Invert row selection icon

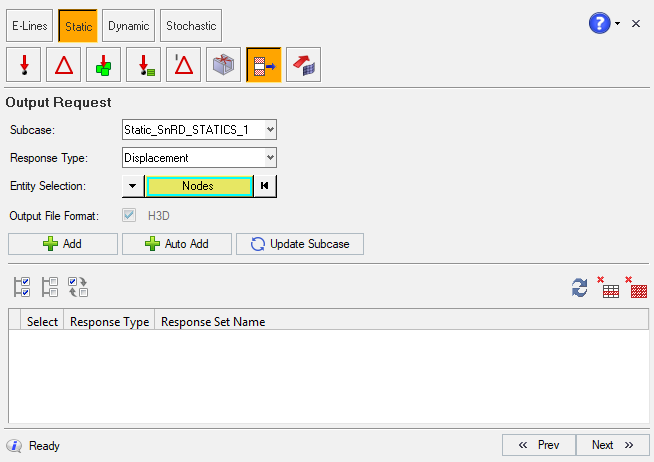pyautogui.click(x=78, y=287)
